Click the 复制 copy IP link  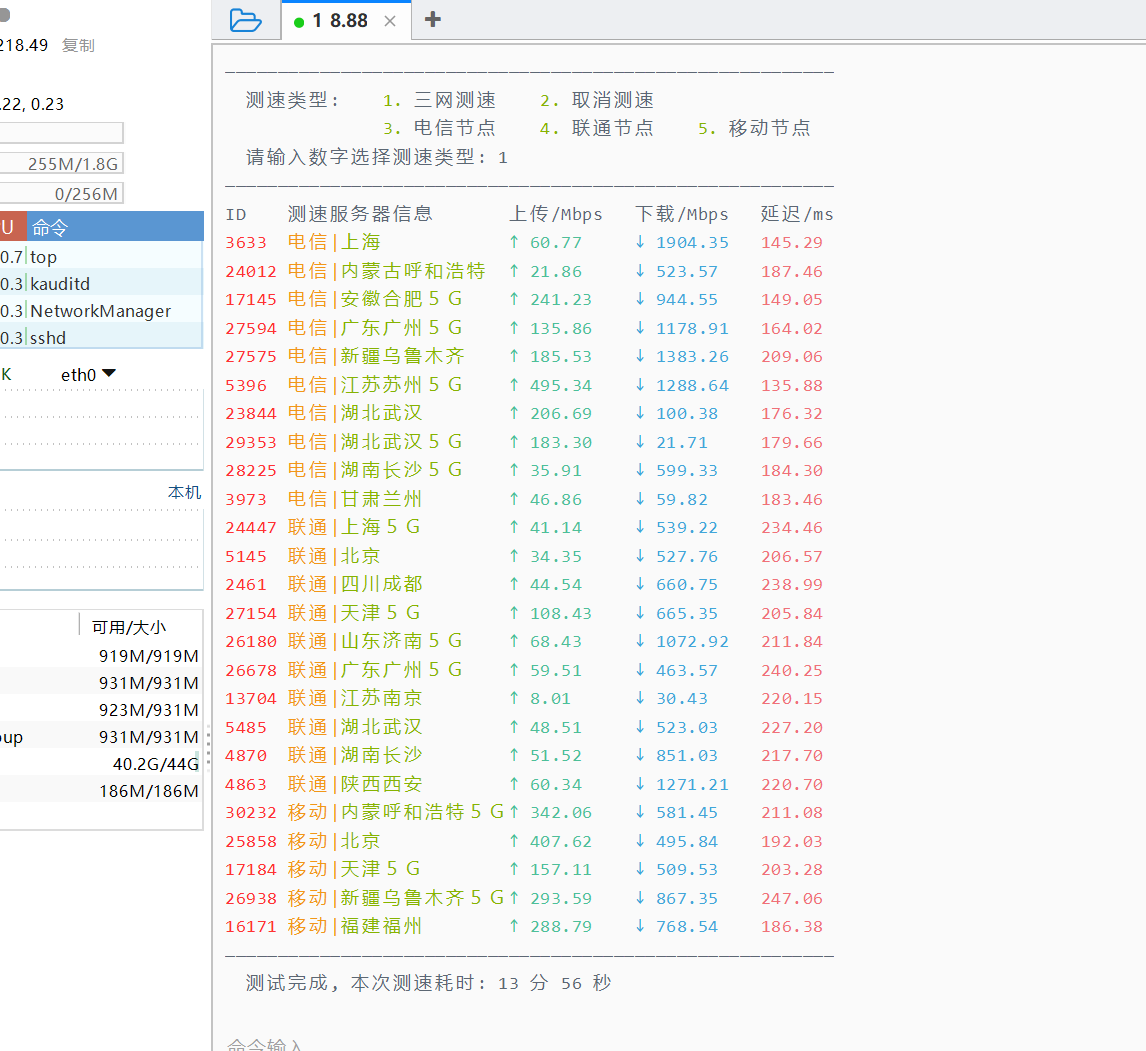pos(78,45)
